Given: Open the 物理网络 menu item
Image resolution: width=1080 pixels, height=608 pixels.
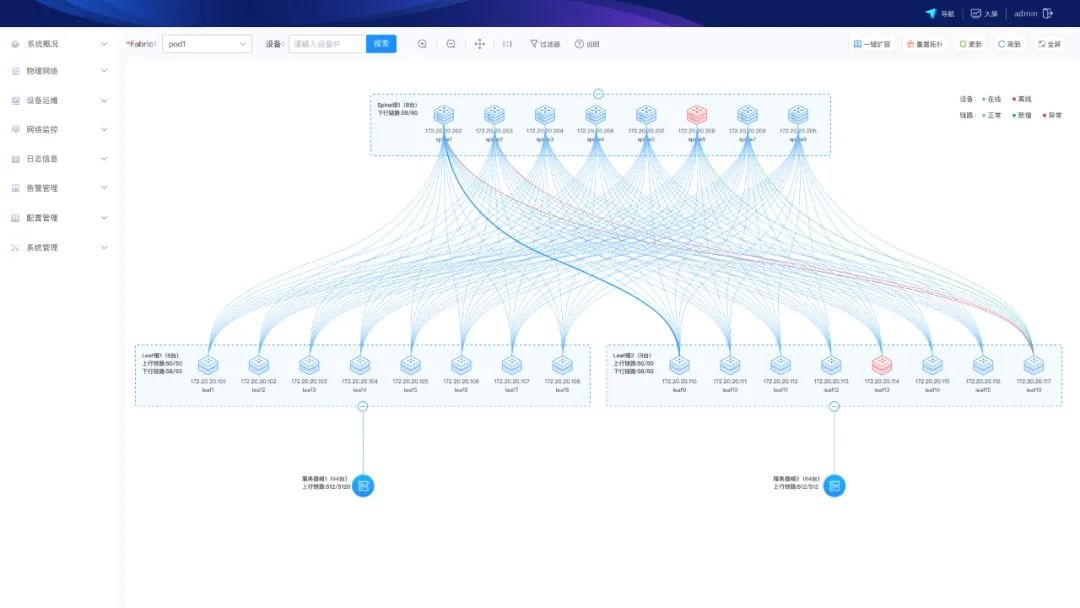Looking at the screenshot, I should [x=58, y=71].
